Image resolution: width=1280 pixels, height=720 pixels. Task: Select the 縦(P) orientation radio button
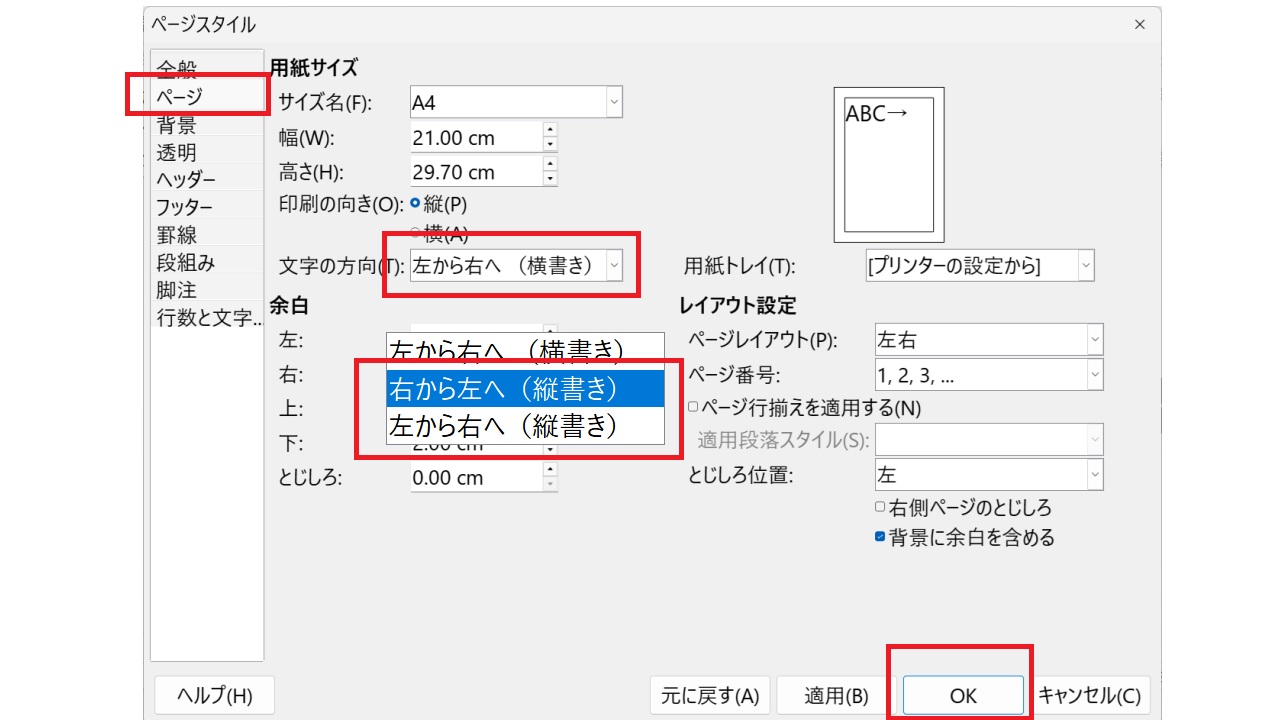coord(415,204)
